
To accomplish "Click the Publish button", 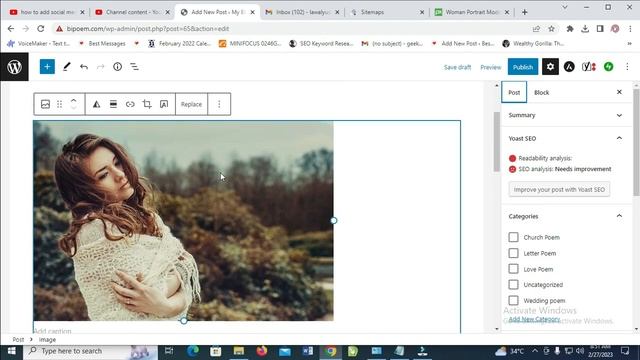I will point(523,67).
